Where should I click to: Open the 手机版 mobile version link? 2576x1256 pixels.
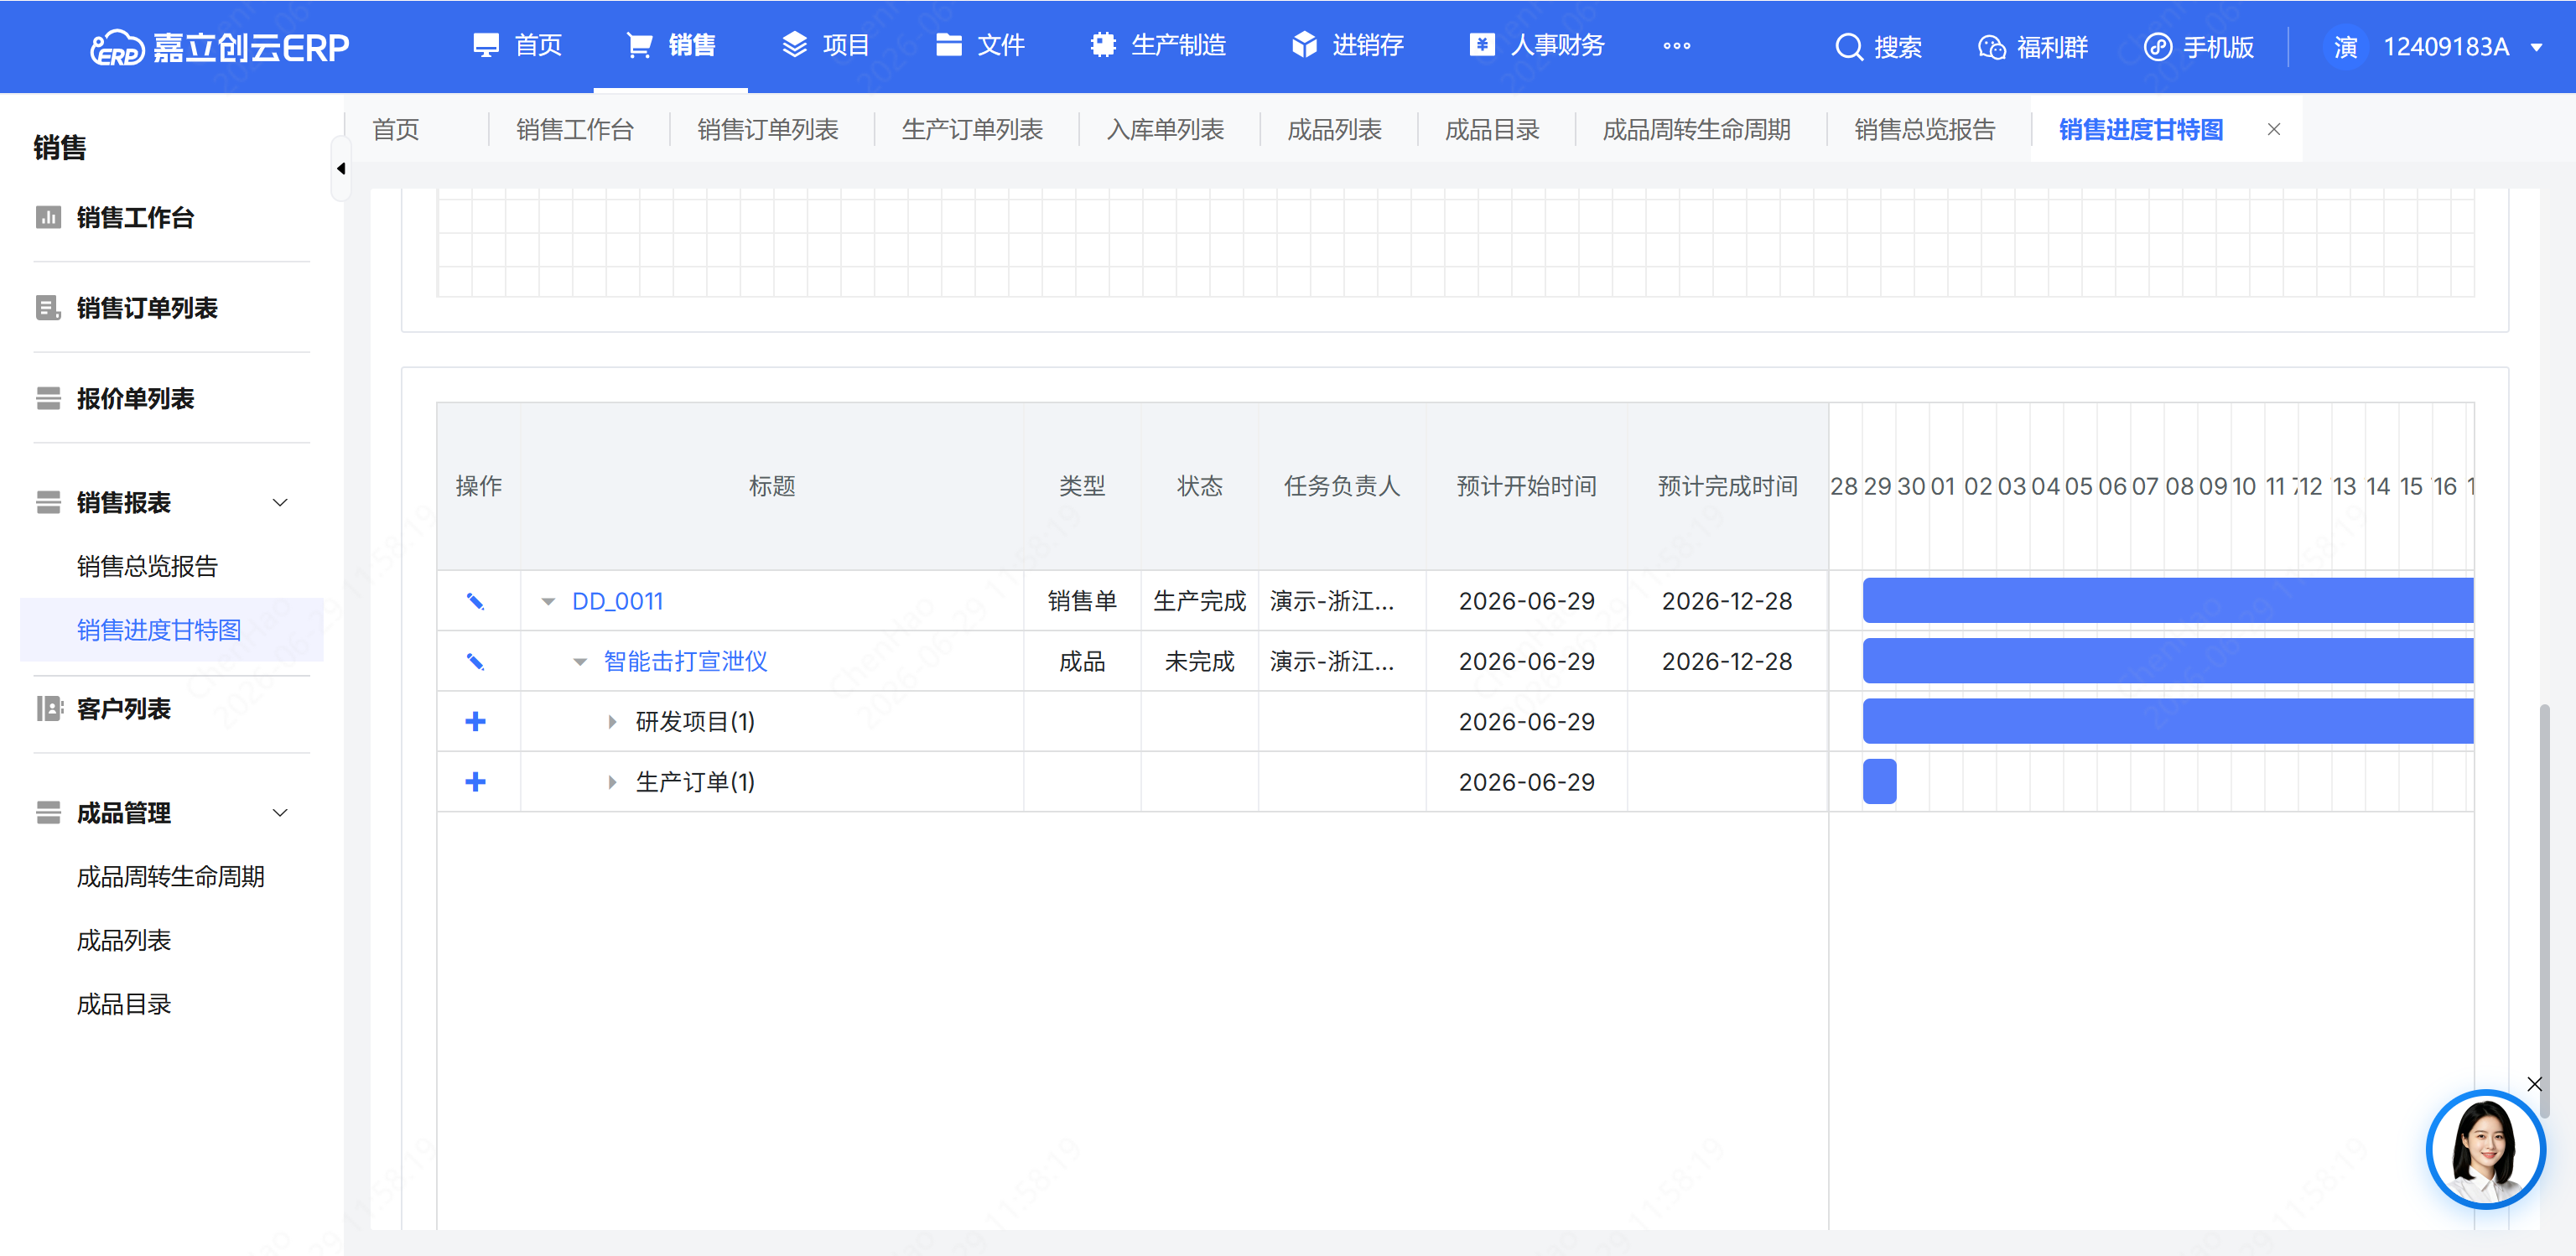(x=2199, y=47)
